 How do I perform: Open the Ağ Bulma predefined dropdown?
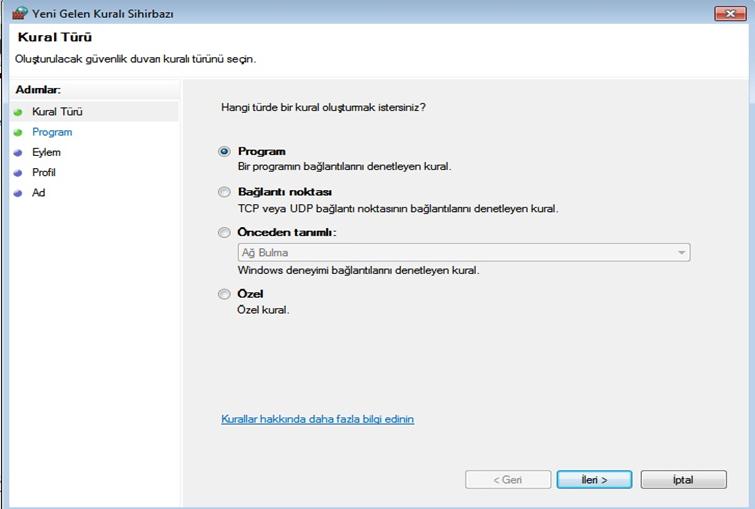(464, 252)
